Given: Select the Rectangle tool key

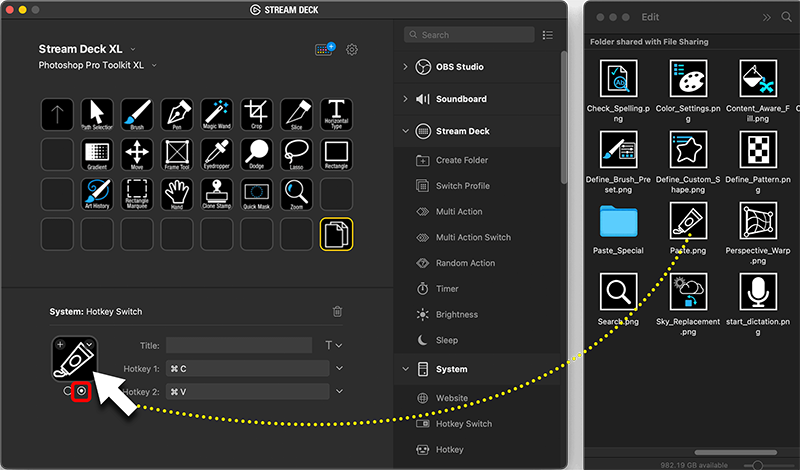Looking at the screenshot, I should click(336, 154).
